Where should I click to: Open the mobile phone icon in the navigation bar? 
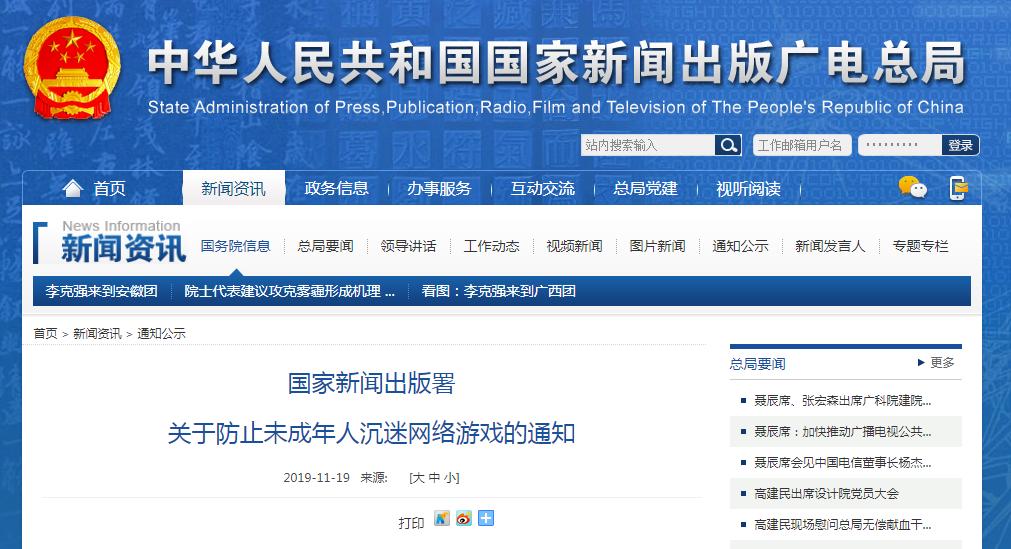tap(959, 188)
